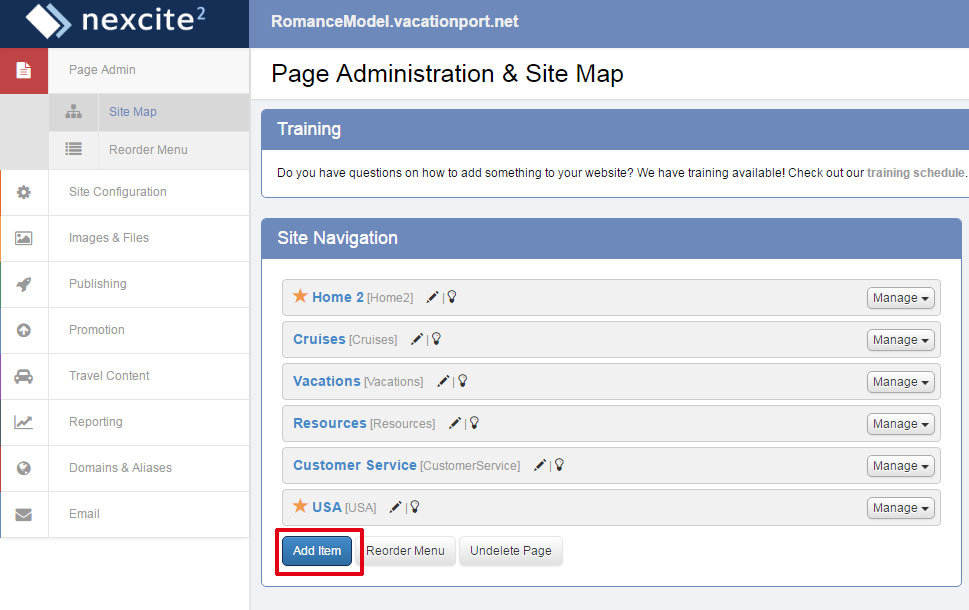This screenshot has width=969, height=610.
Task: Open the Customer Service page link
Action: coord(355,465)
